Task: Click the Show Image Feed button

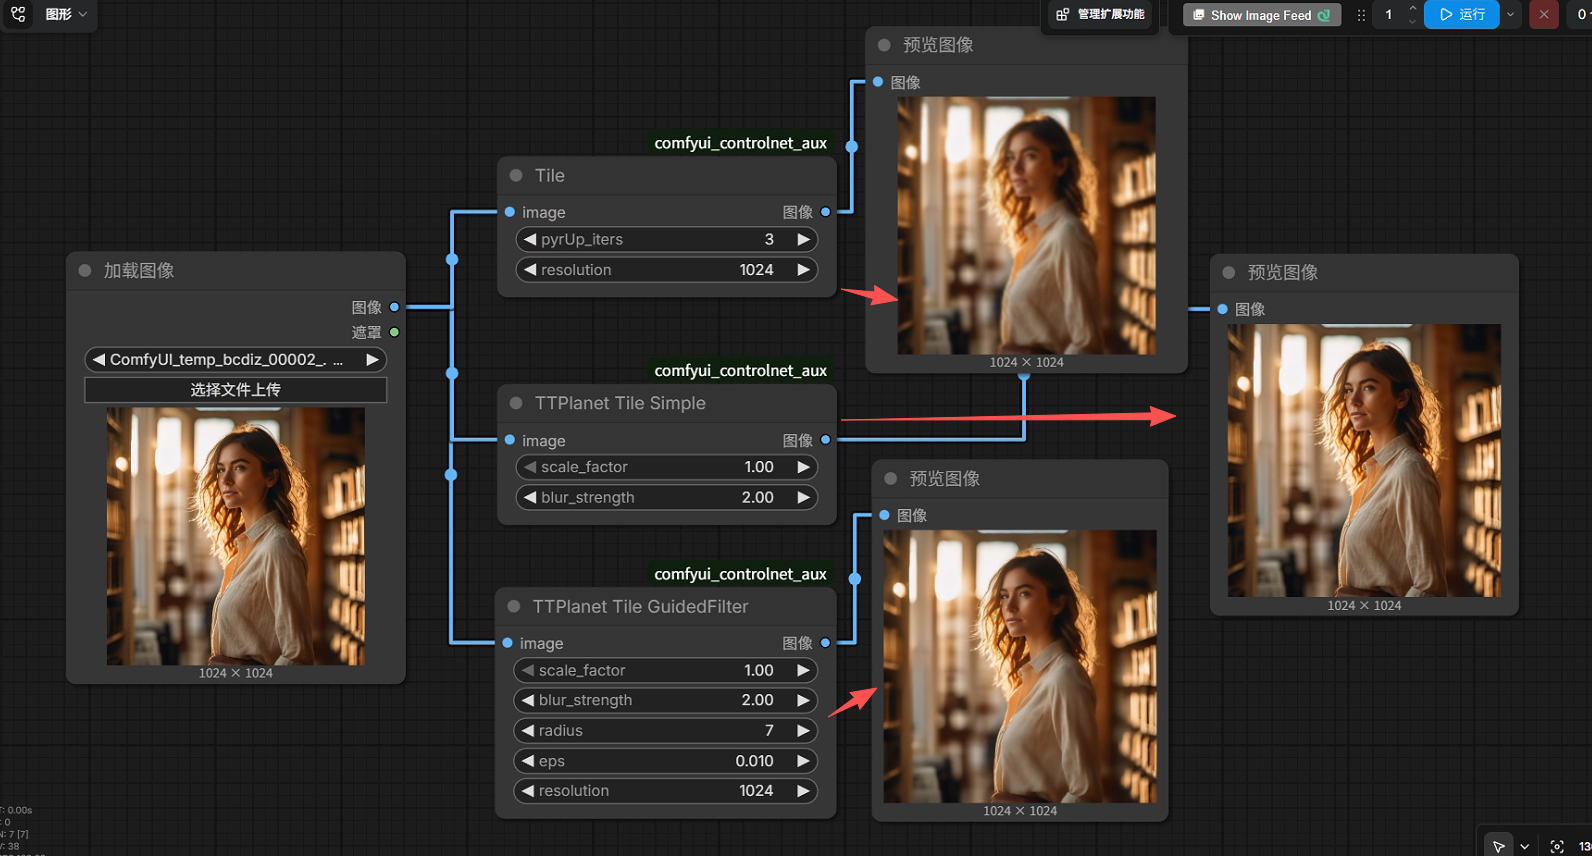Action: [x=1261, y=15]
